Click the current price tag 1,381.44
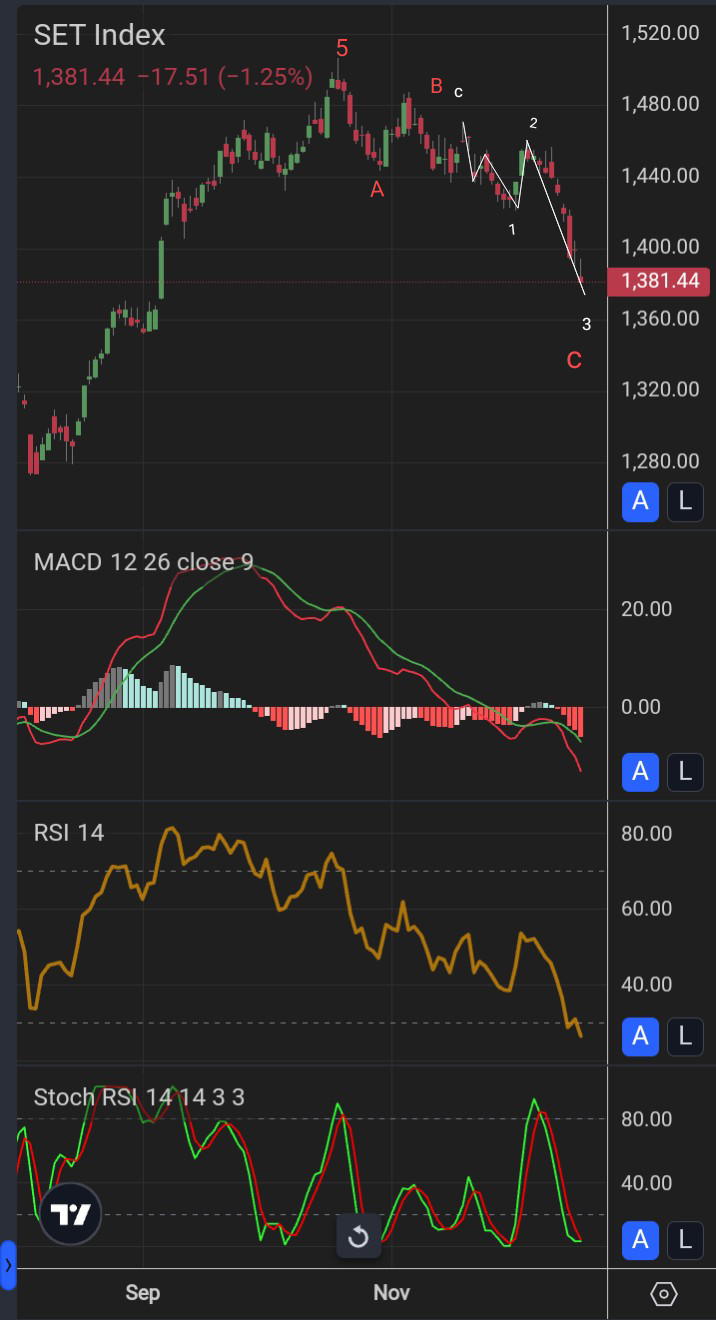 coord(660,281)
